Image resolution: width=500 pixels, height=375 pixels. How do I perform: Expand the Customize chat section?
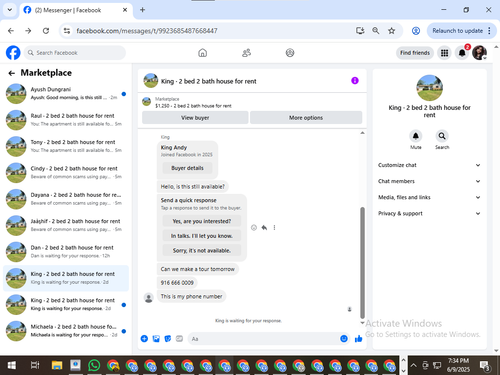429,165
